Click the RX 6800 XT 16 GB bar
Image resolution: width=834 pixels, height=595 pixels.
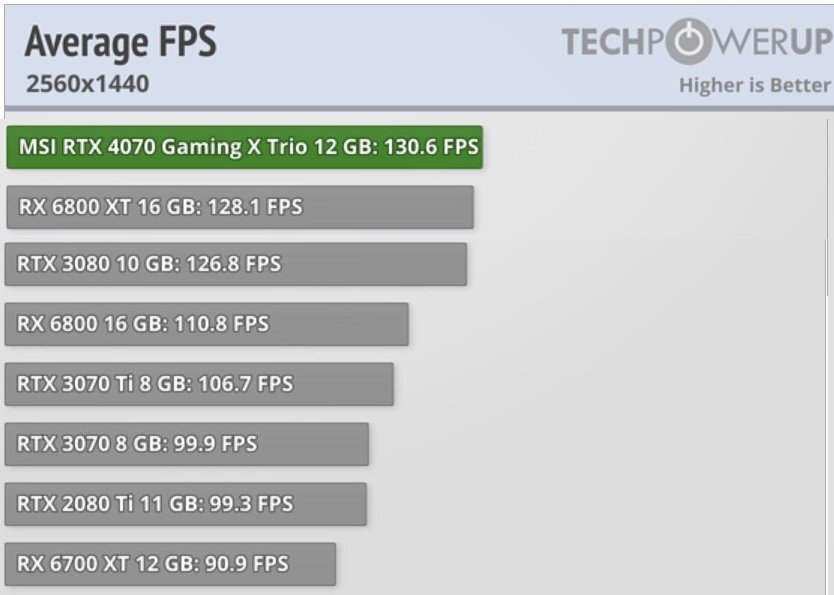tap(240, 207)
